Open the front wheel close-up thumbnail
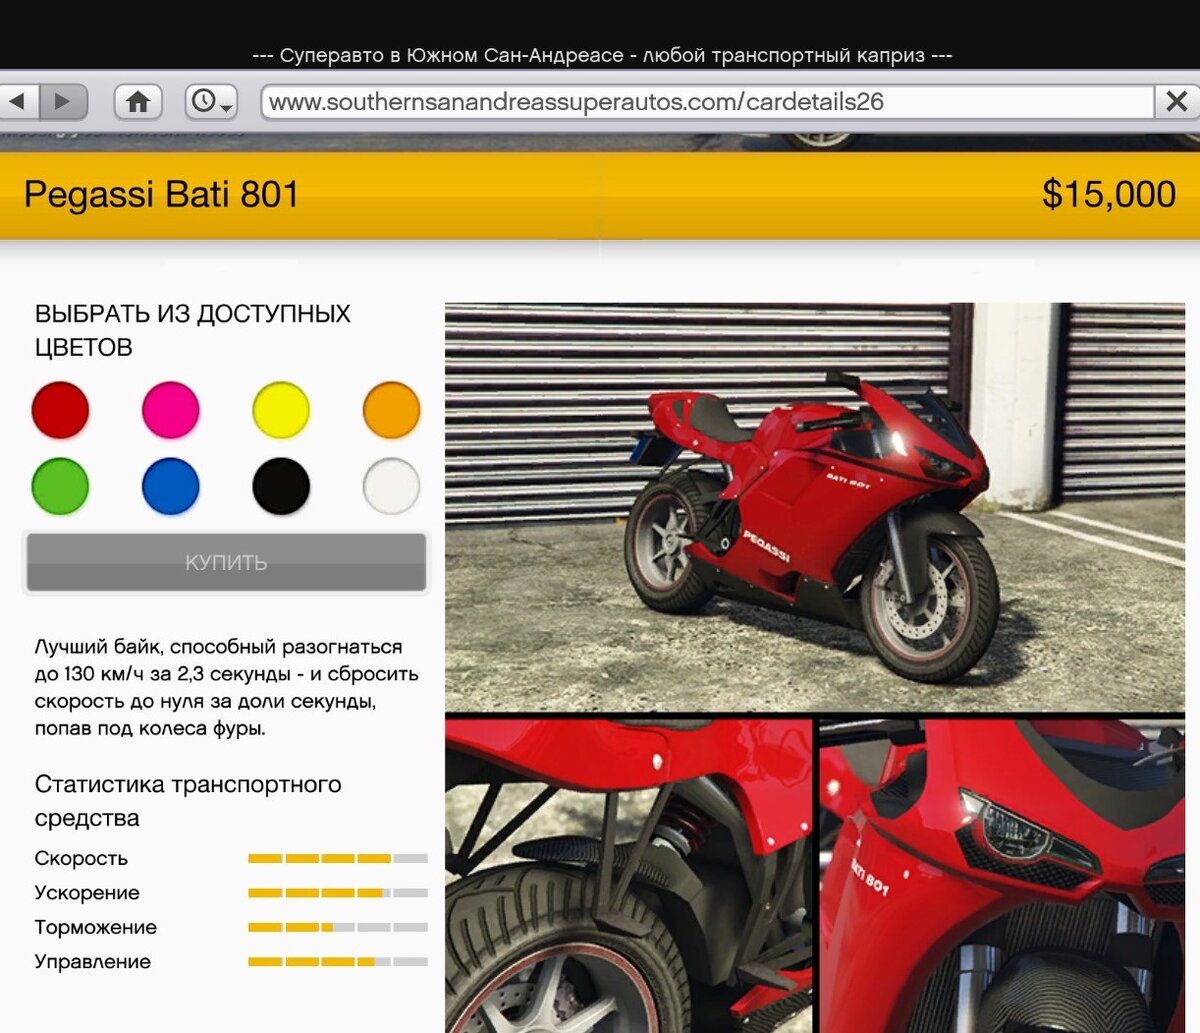The image size is (1200, 1033). (628, 875)
